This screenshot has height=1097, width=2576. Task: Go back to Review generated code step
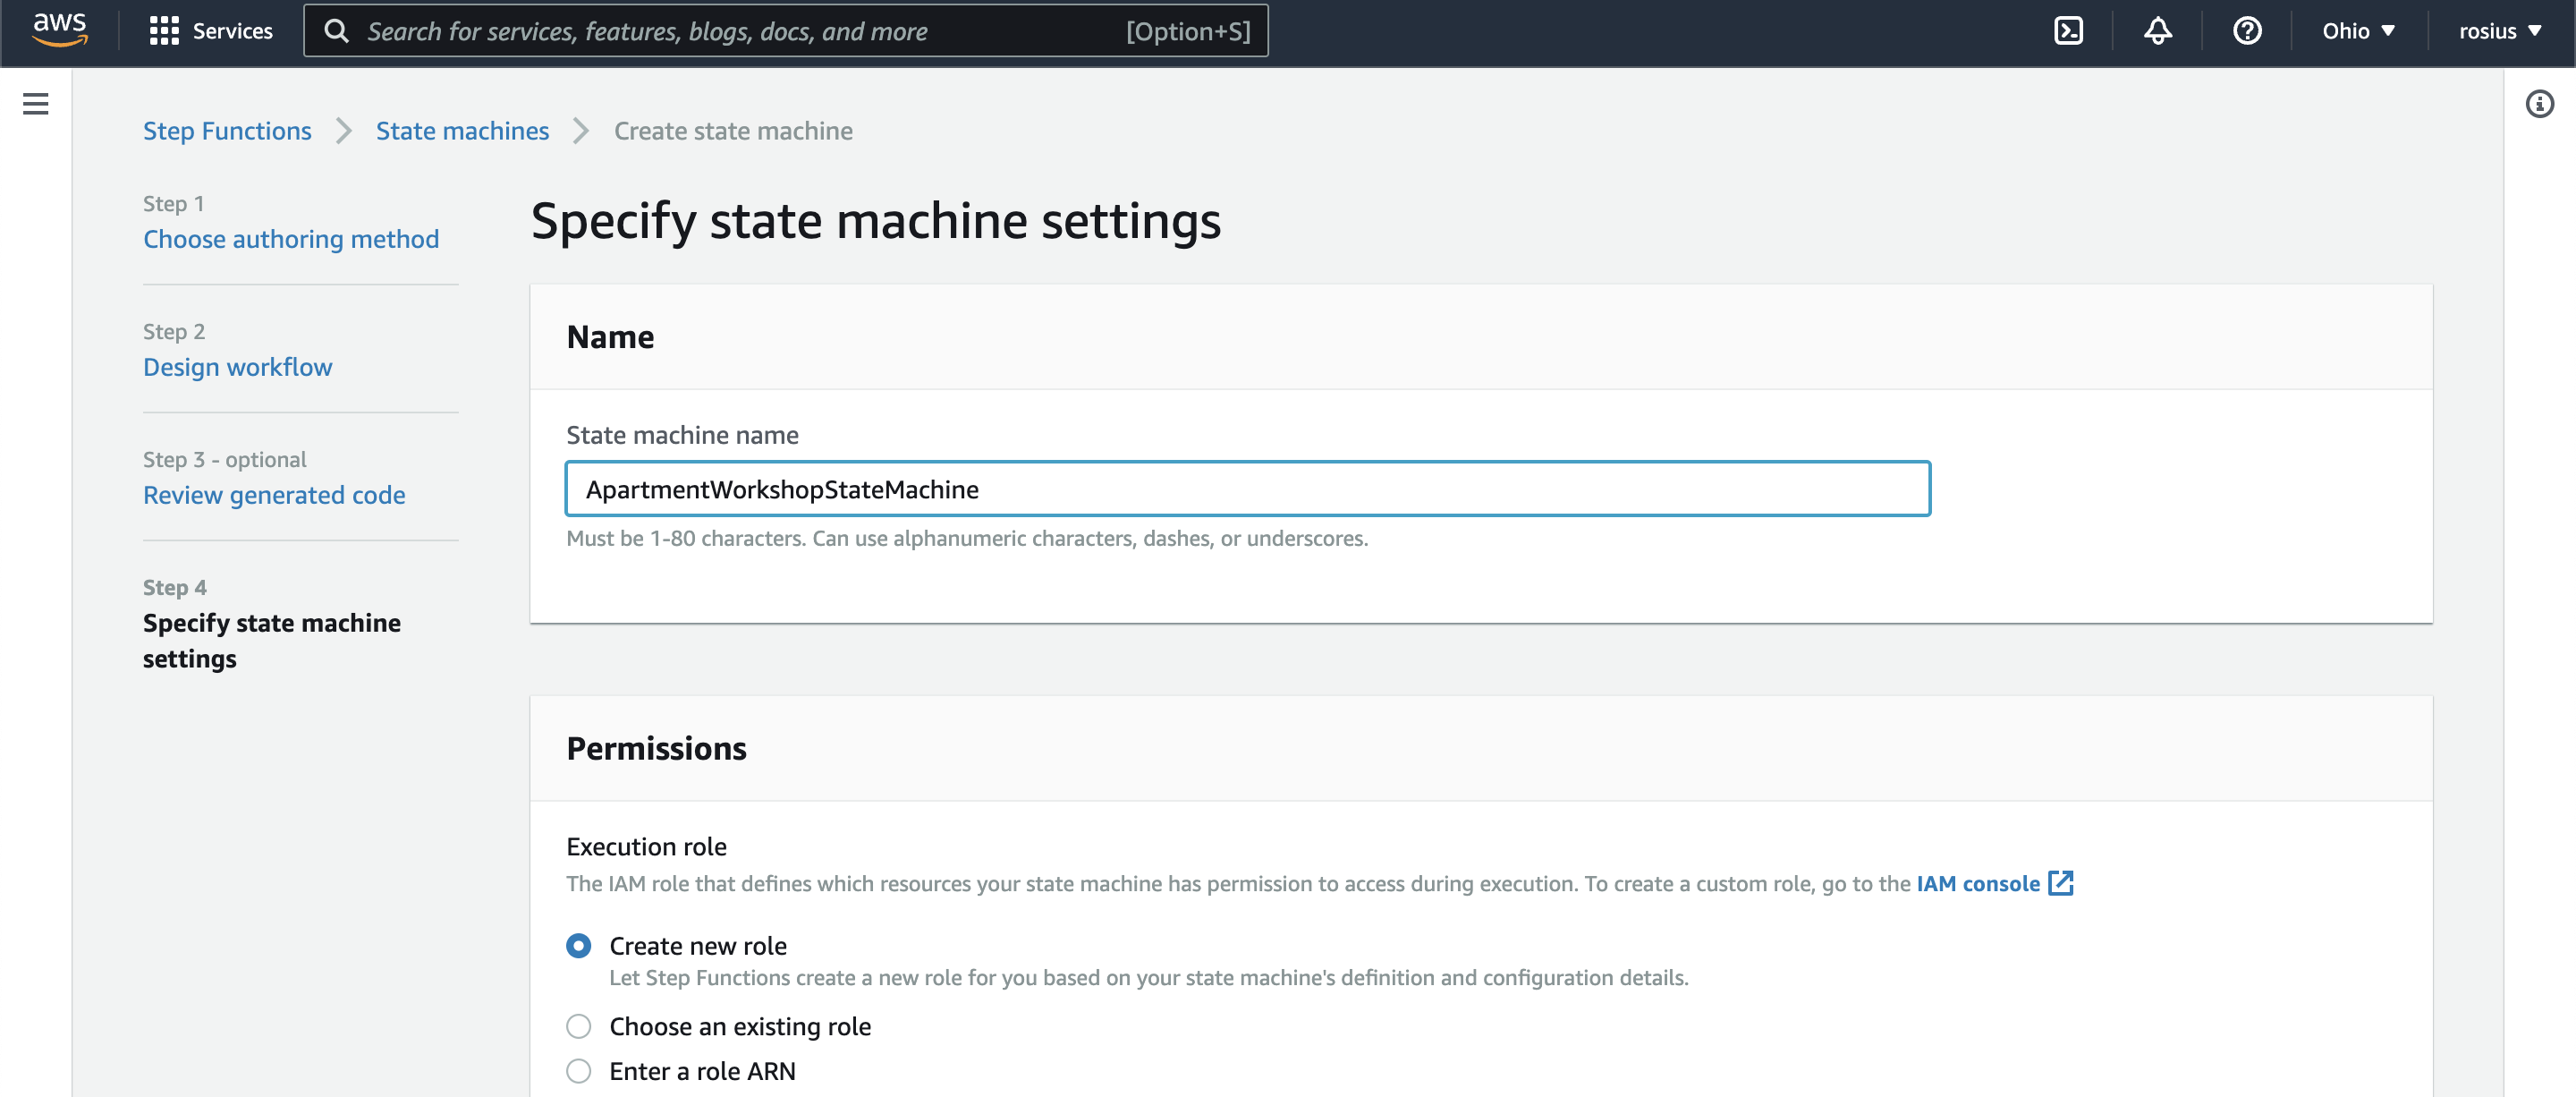click(x=274, y=495)
